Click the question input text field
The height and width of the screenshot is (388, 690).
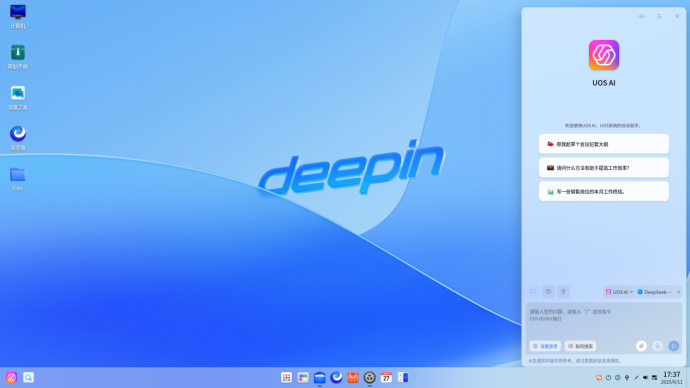[x=604, y=321]
